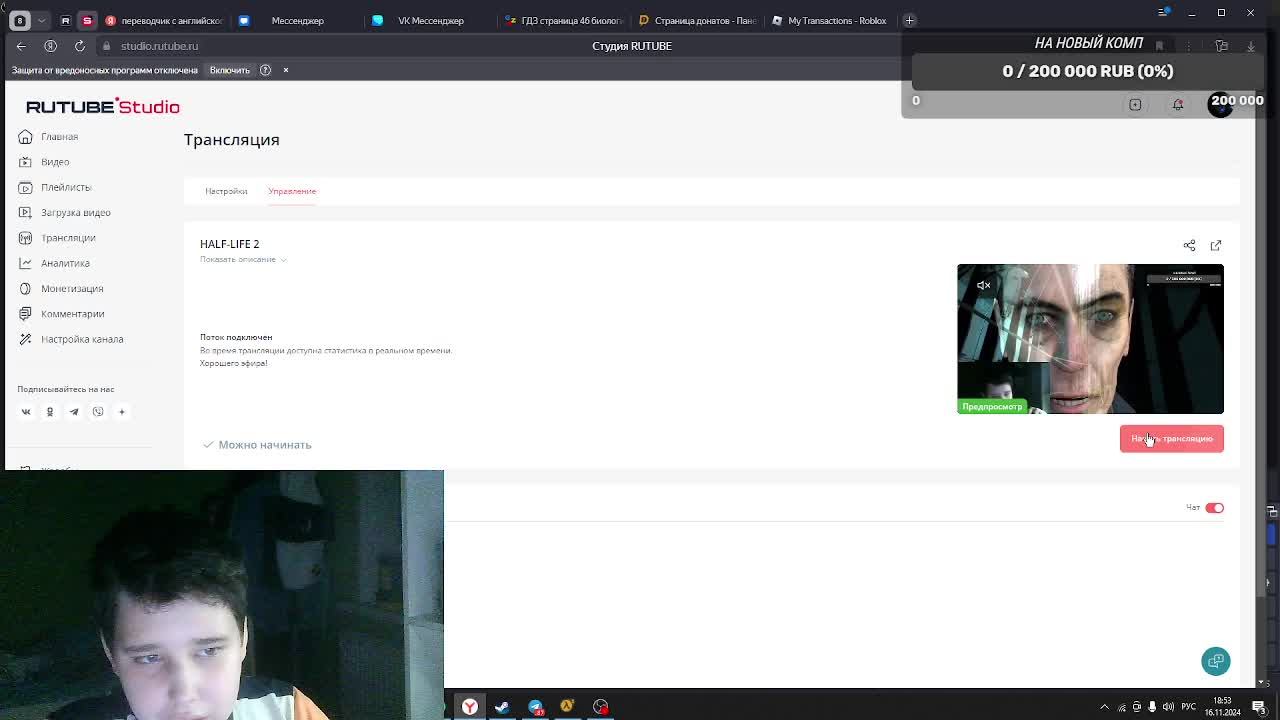
Task: Switch to the Настройки tab
Action: (x=226, y=191)
